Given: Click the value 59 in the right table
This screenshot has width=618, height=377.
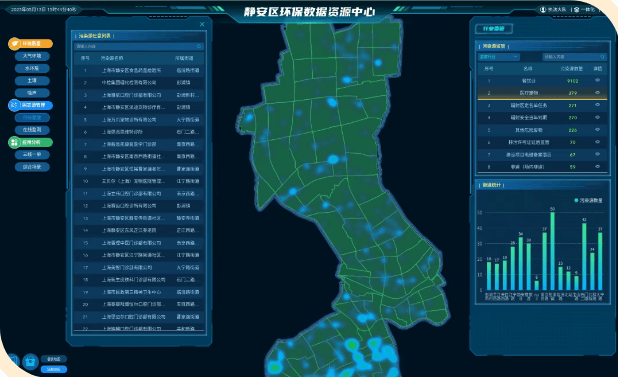Looking at the screenshot, I should coord(572,167).
